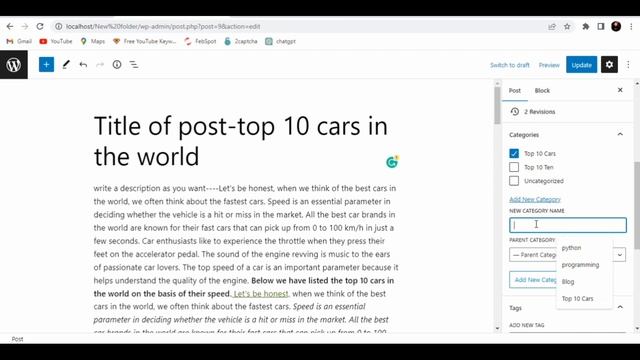Open the block inserter plus button
The width and height of the screenshot is (640, 360).
tap(46, 64)
